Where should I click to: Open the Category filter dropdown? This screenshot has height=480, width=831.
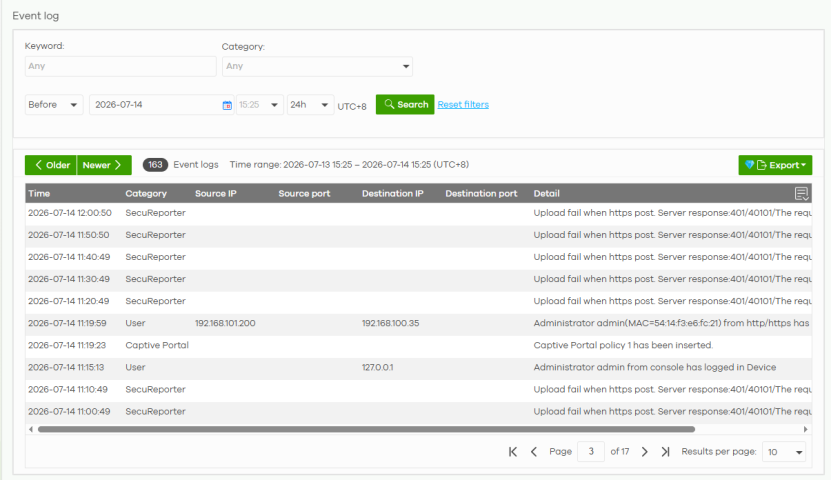click(317, 66)
